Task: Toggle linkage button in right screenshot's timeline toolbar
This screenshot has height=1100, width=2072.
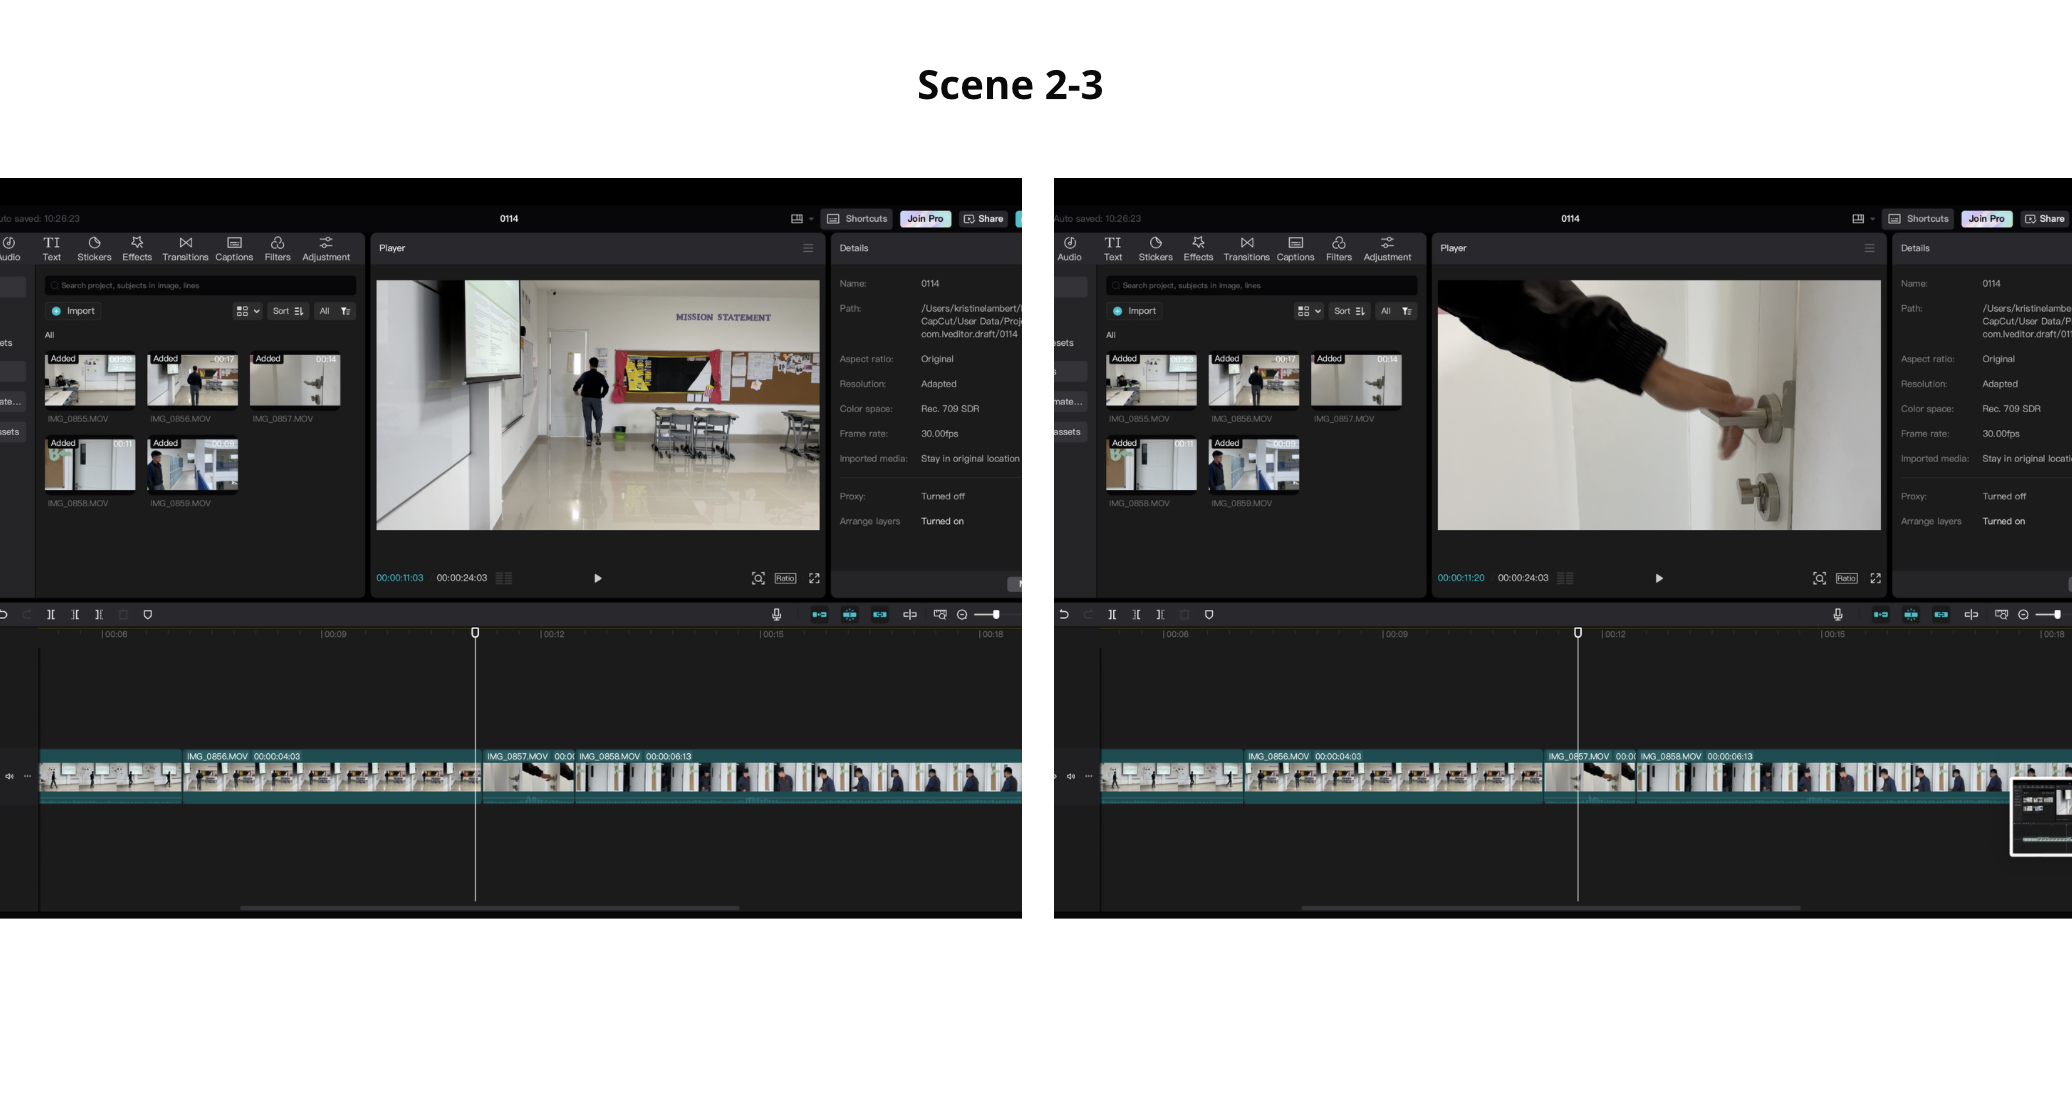Action: pos(1940,615)
